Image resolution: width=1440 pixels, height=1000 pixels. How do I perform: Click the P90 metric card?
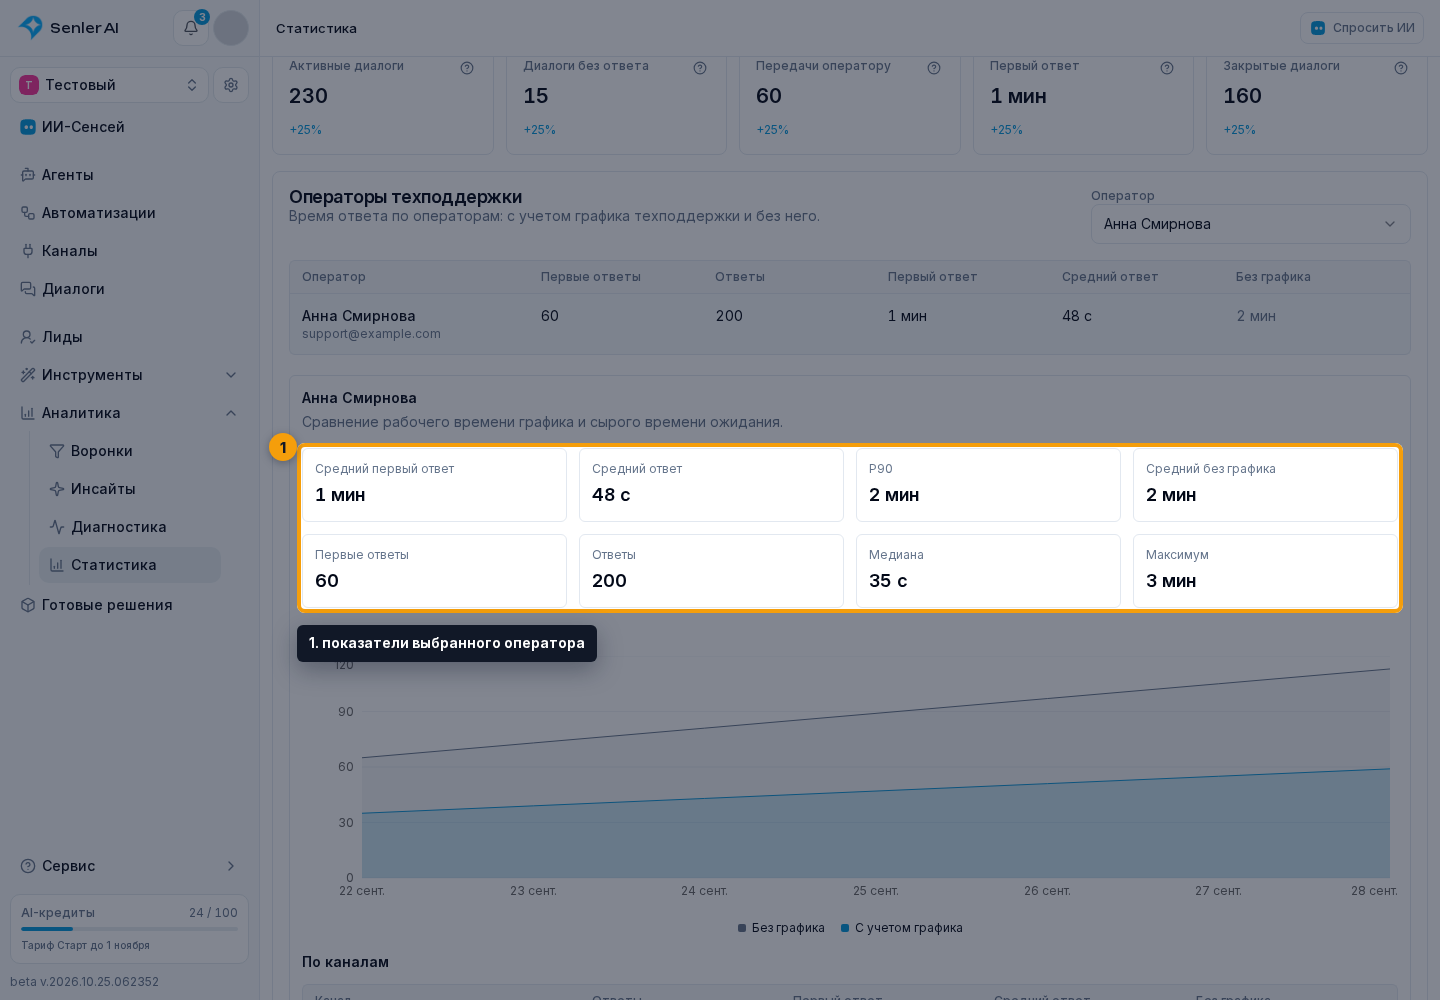tap(988, 485)
